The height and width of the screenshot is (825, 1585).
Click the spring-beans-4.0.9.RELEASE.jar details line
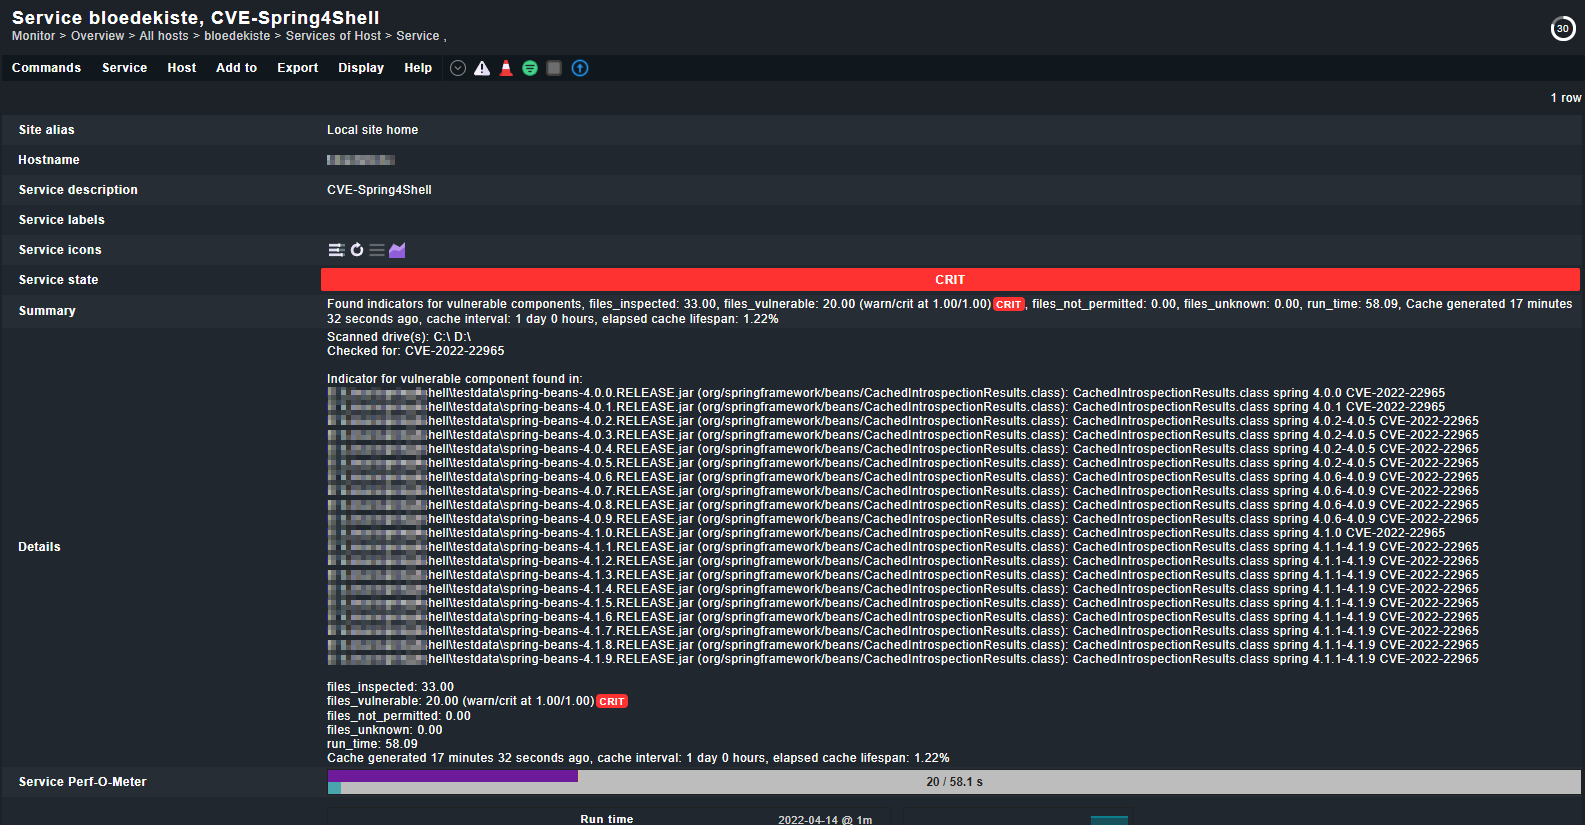point(903,519)
